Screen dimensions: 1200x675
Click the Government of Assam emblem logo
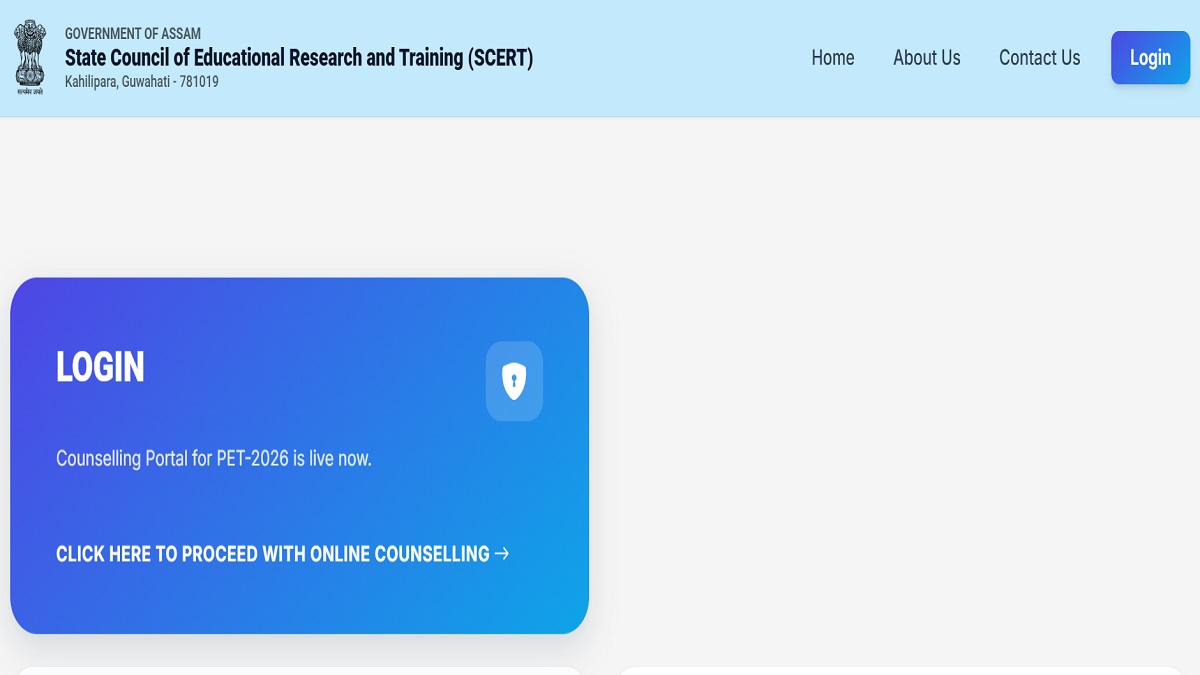(30, 57)
